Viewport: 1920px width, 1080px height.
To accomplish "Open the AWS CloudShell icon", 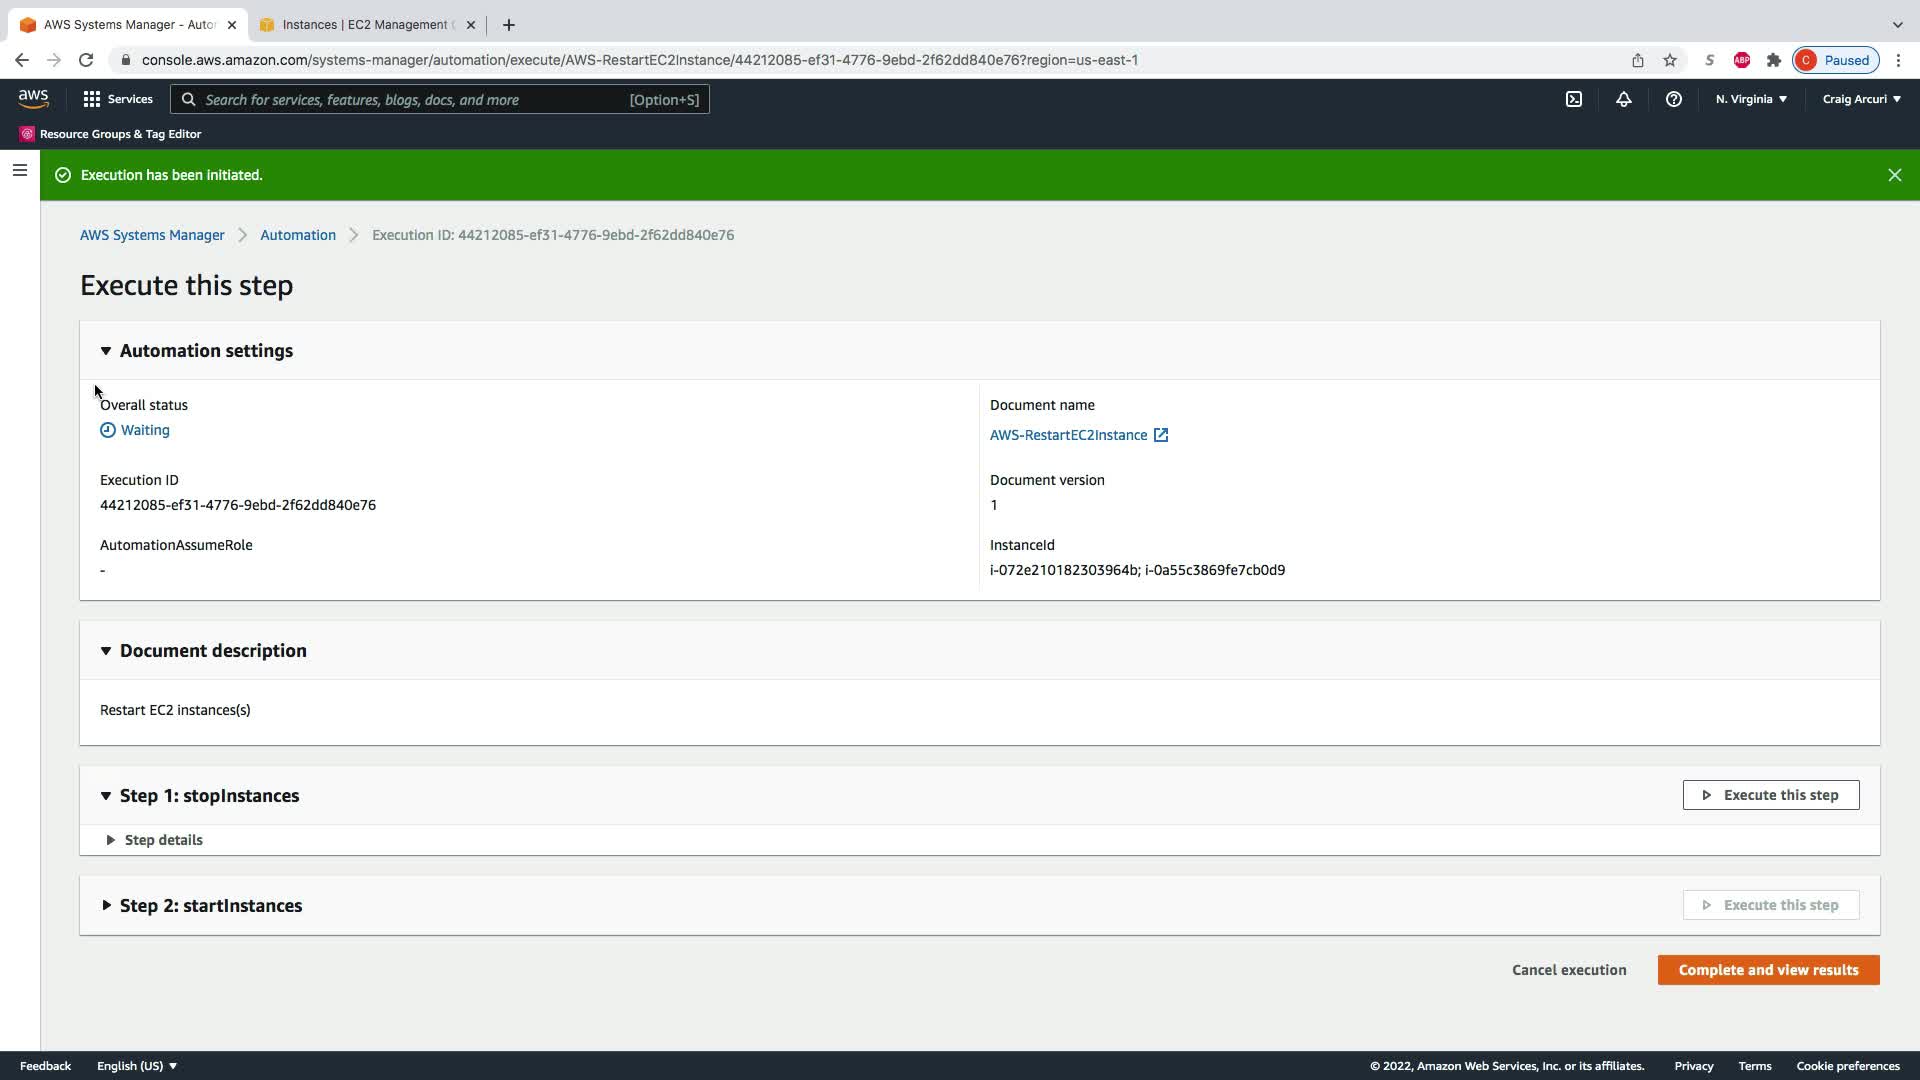I will (x=1574, y=99).
